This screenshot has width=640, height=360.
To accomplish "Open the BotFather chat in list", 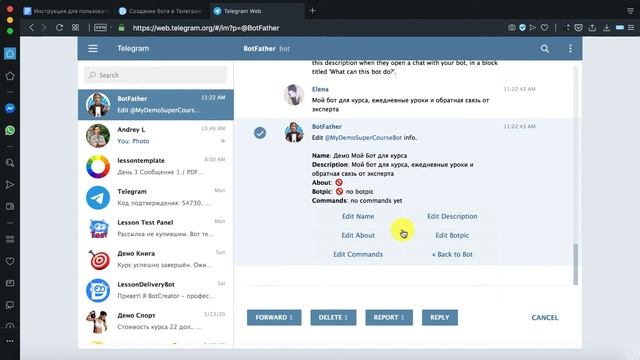I will tap(156, 104).
